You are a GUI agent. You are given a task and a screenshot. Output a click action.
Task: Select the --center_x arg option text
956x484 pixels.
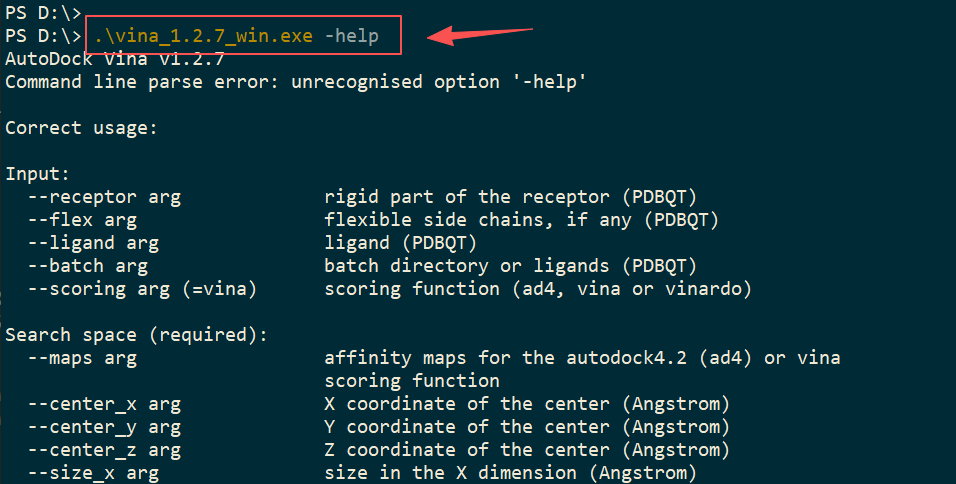104,404
